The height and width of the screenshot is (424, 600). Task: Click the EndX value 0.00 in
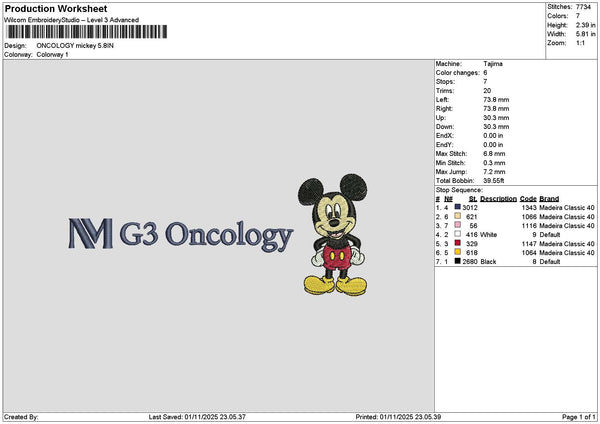click(493, 135)
